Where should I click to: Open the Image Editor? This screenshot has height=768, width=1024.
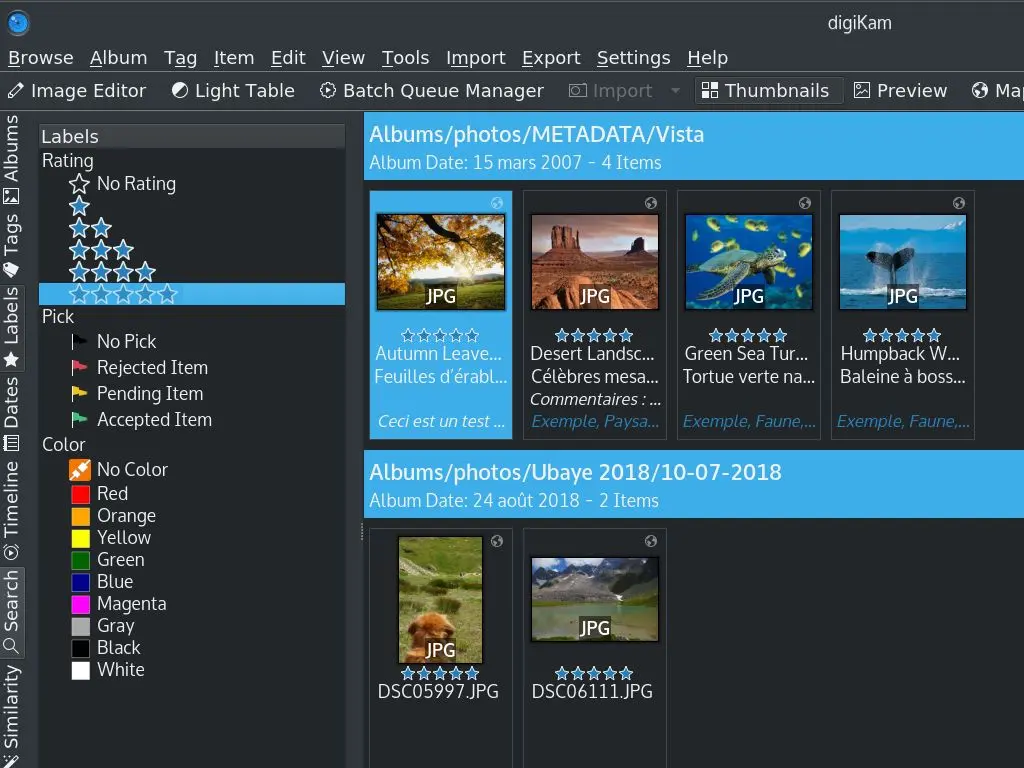[77, 90]
